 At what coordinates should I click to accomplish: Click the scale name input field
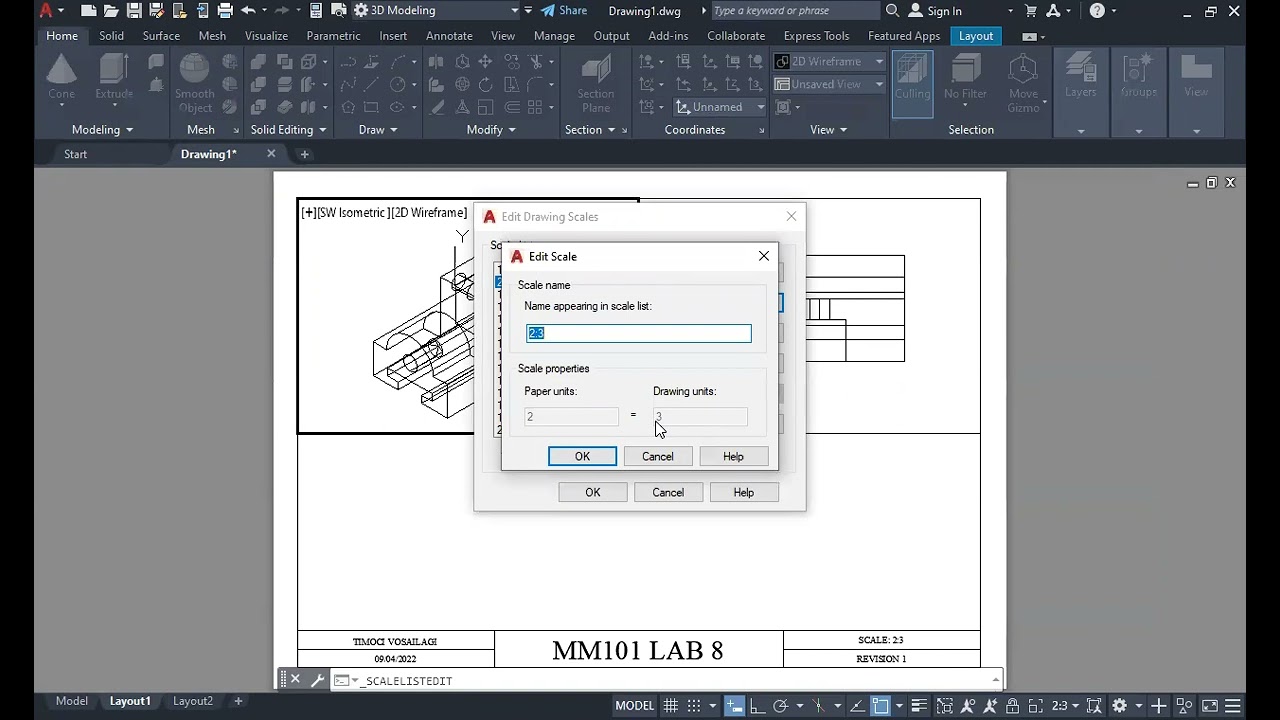(x=639, y=333)
